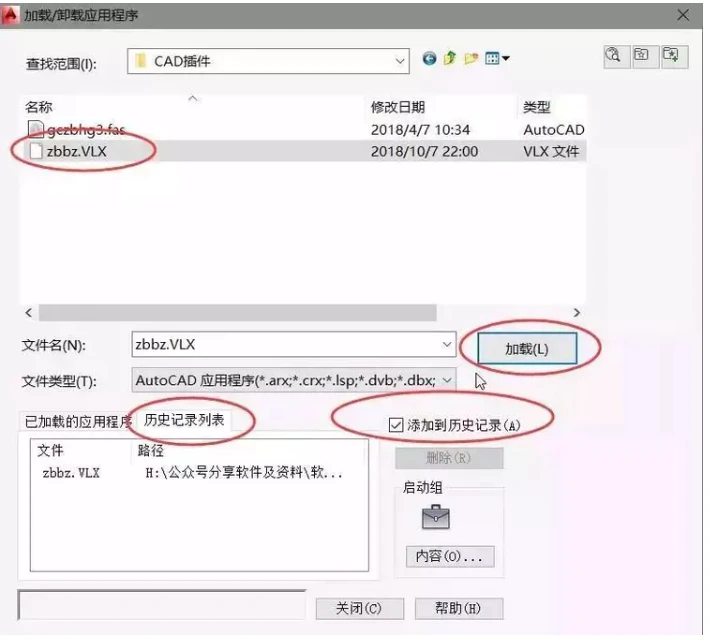Image resolution: width=709 pixels, height=644 pixels.
Task: Click the Favorites folder icon
Action: point(644,56)
